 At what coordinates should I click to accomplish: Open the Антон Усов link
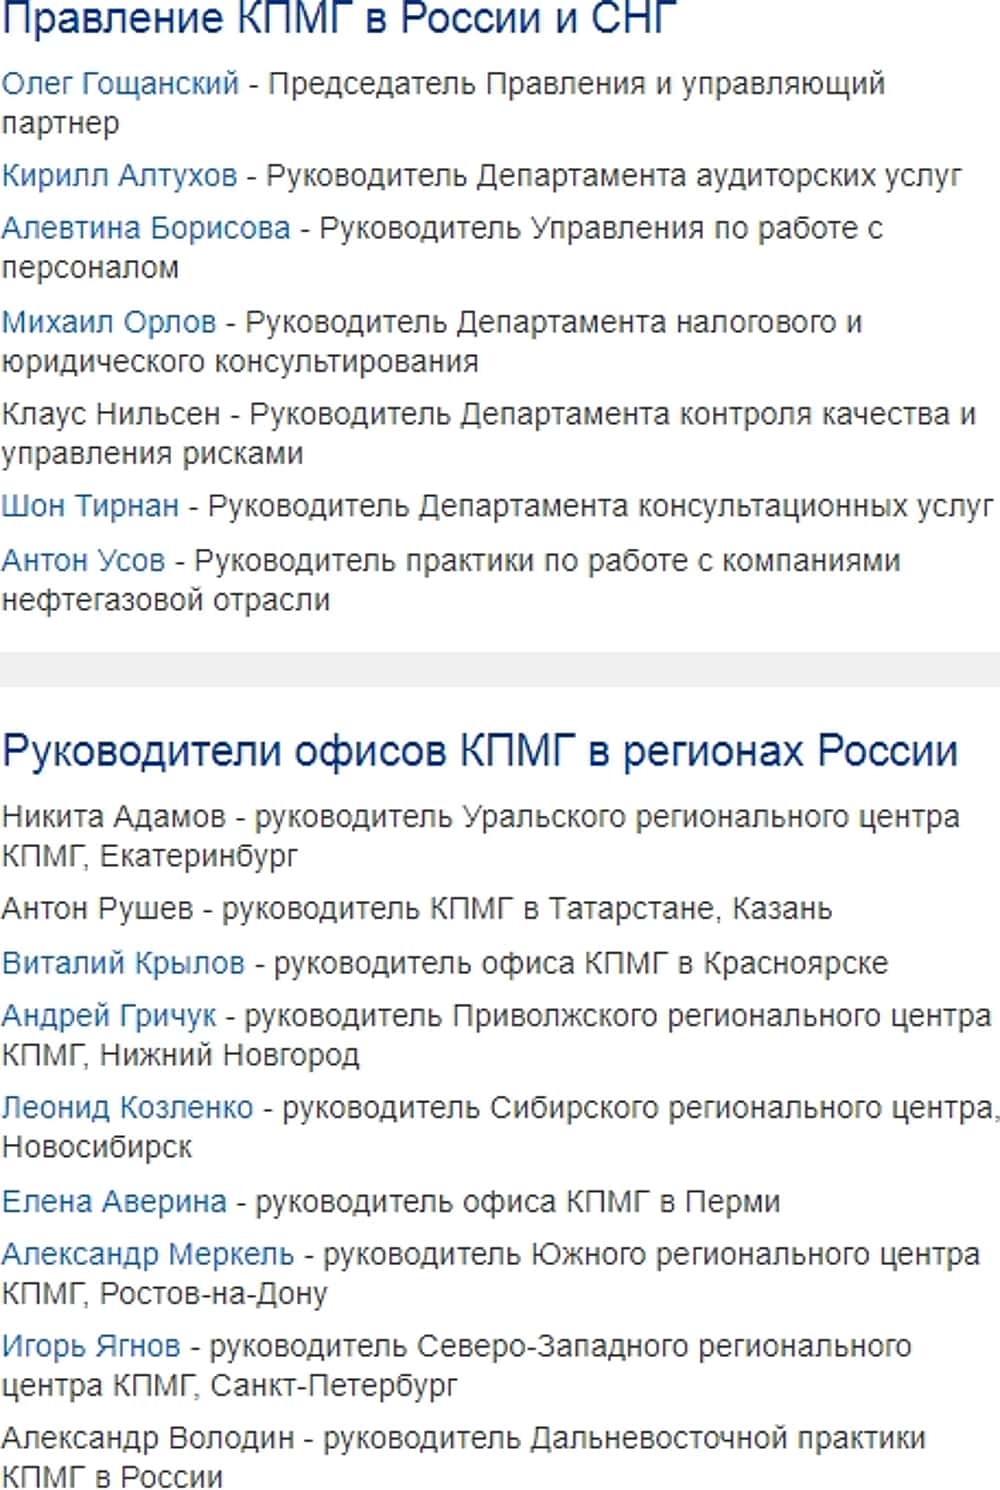tap(83, 560)
